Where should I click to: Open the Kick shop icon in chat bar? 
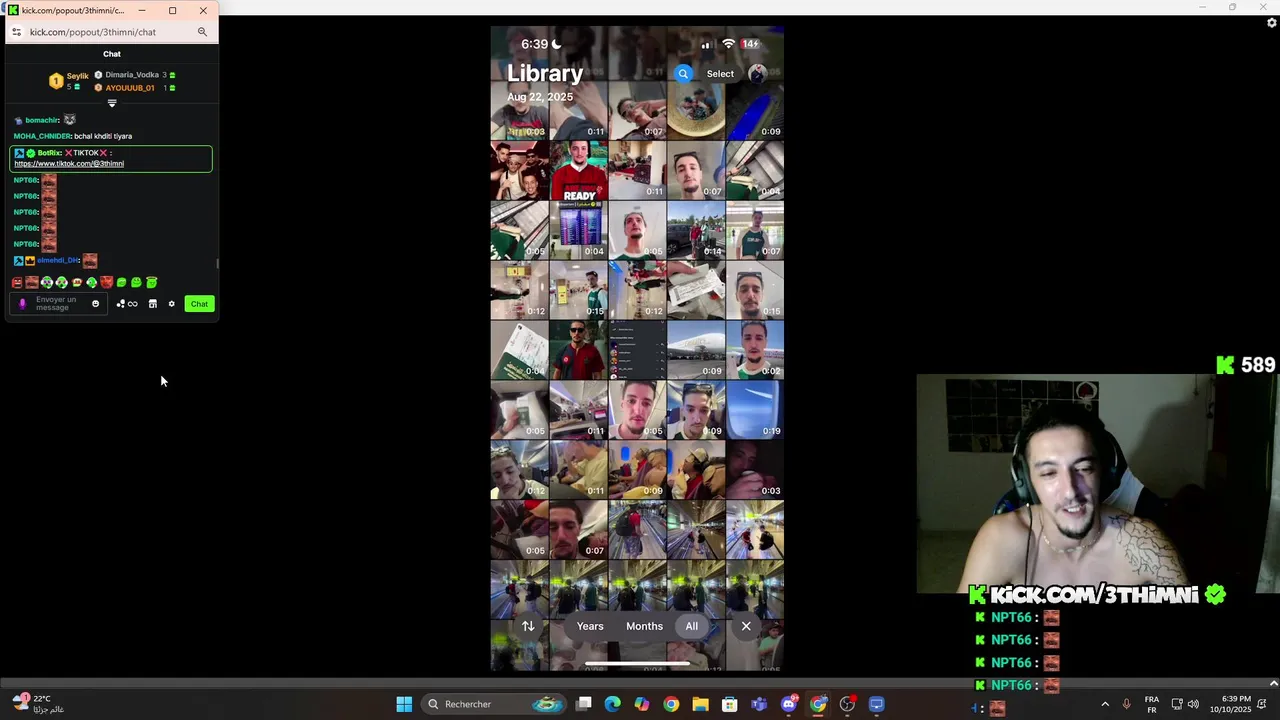tap(153, 304)
